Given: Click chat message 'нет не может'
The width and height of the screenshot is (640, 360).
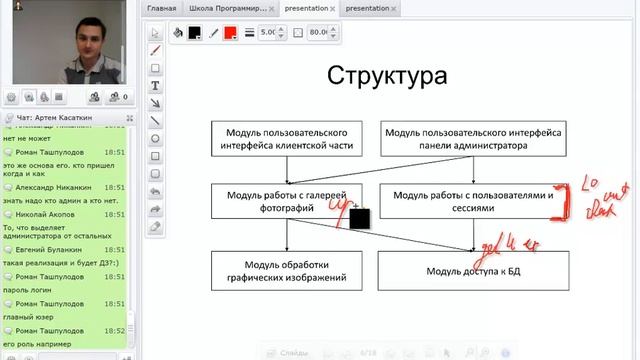Looking at the screenshot, I should pyautogui.click(x=27, y=139).
